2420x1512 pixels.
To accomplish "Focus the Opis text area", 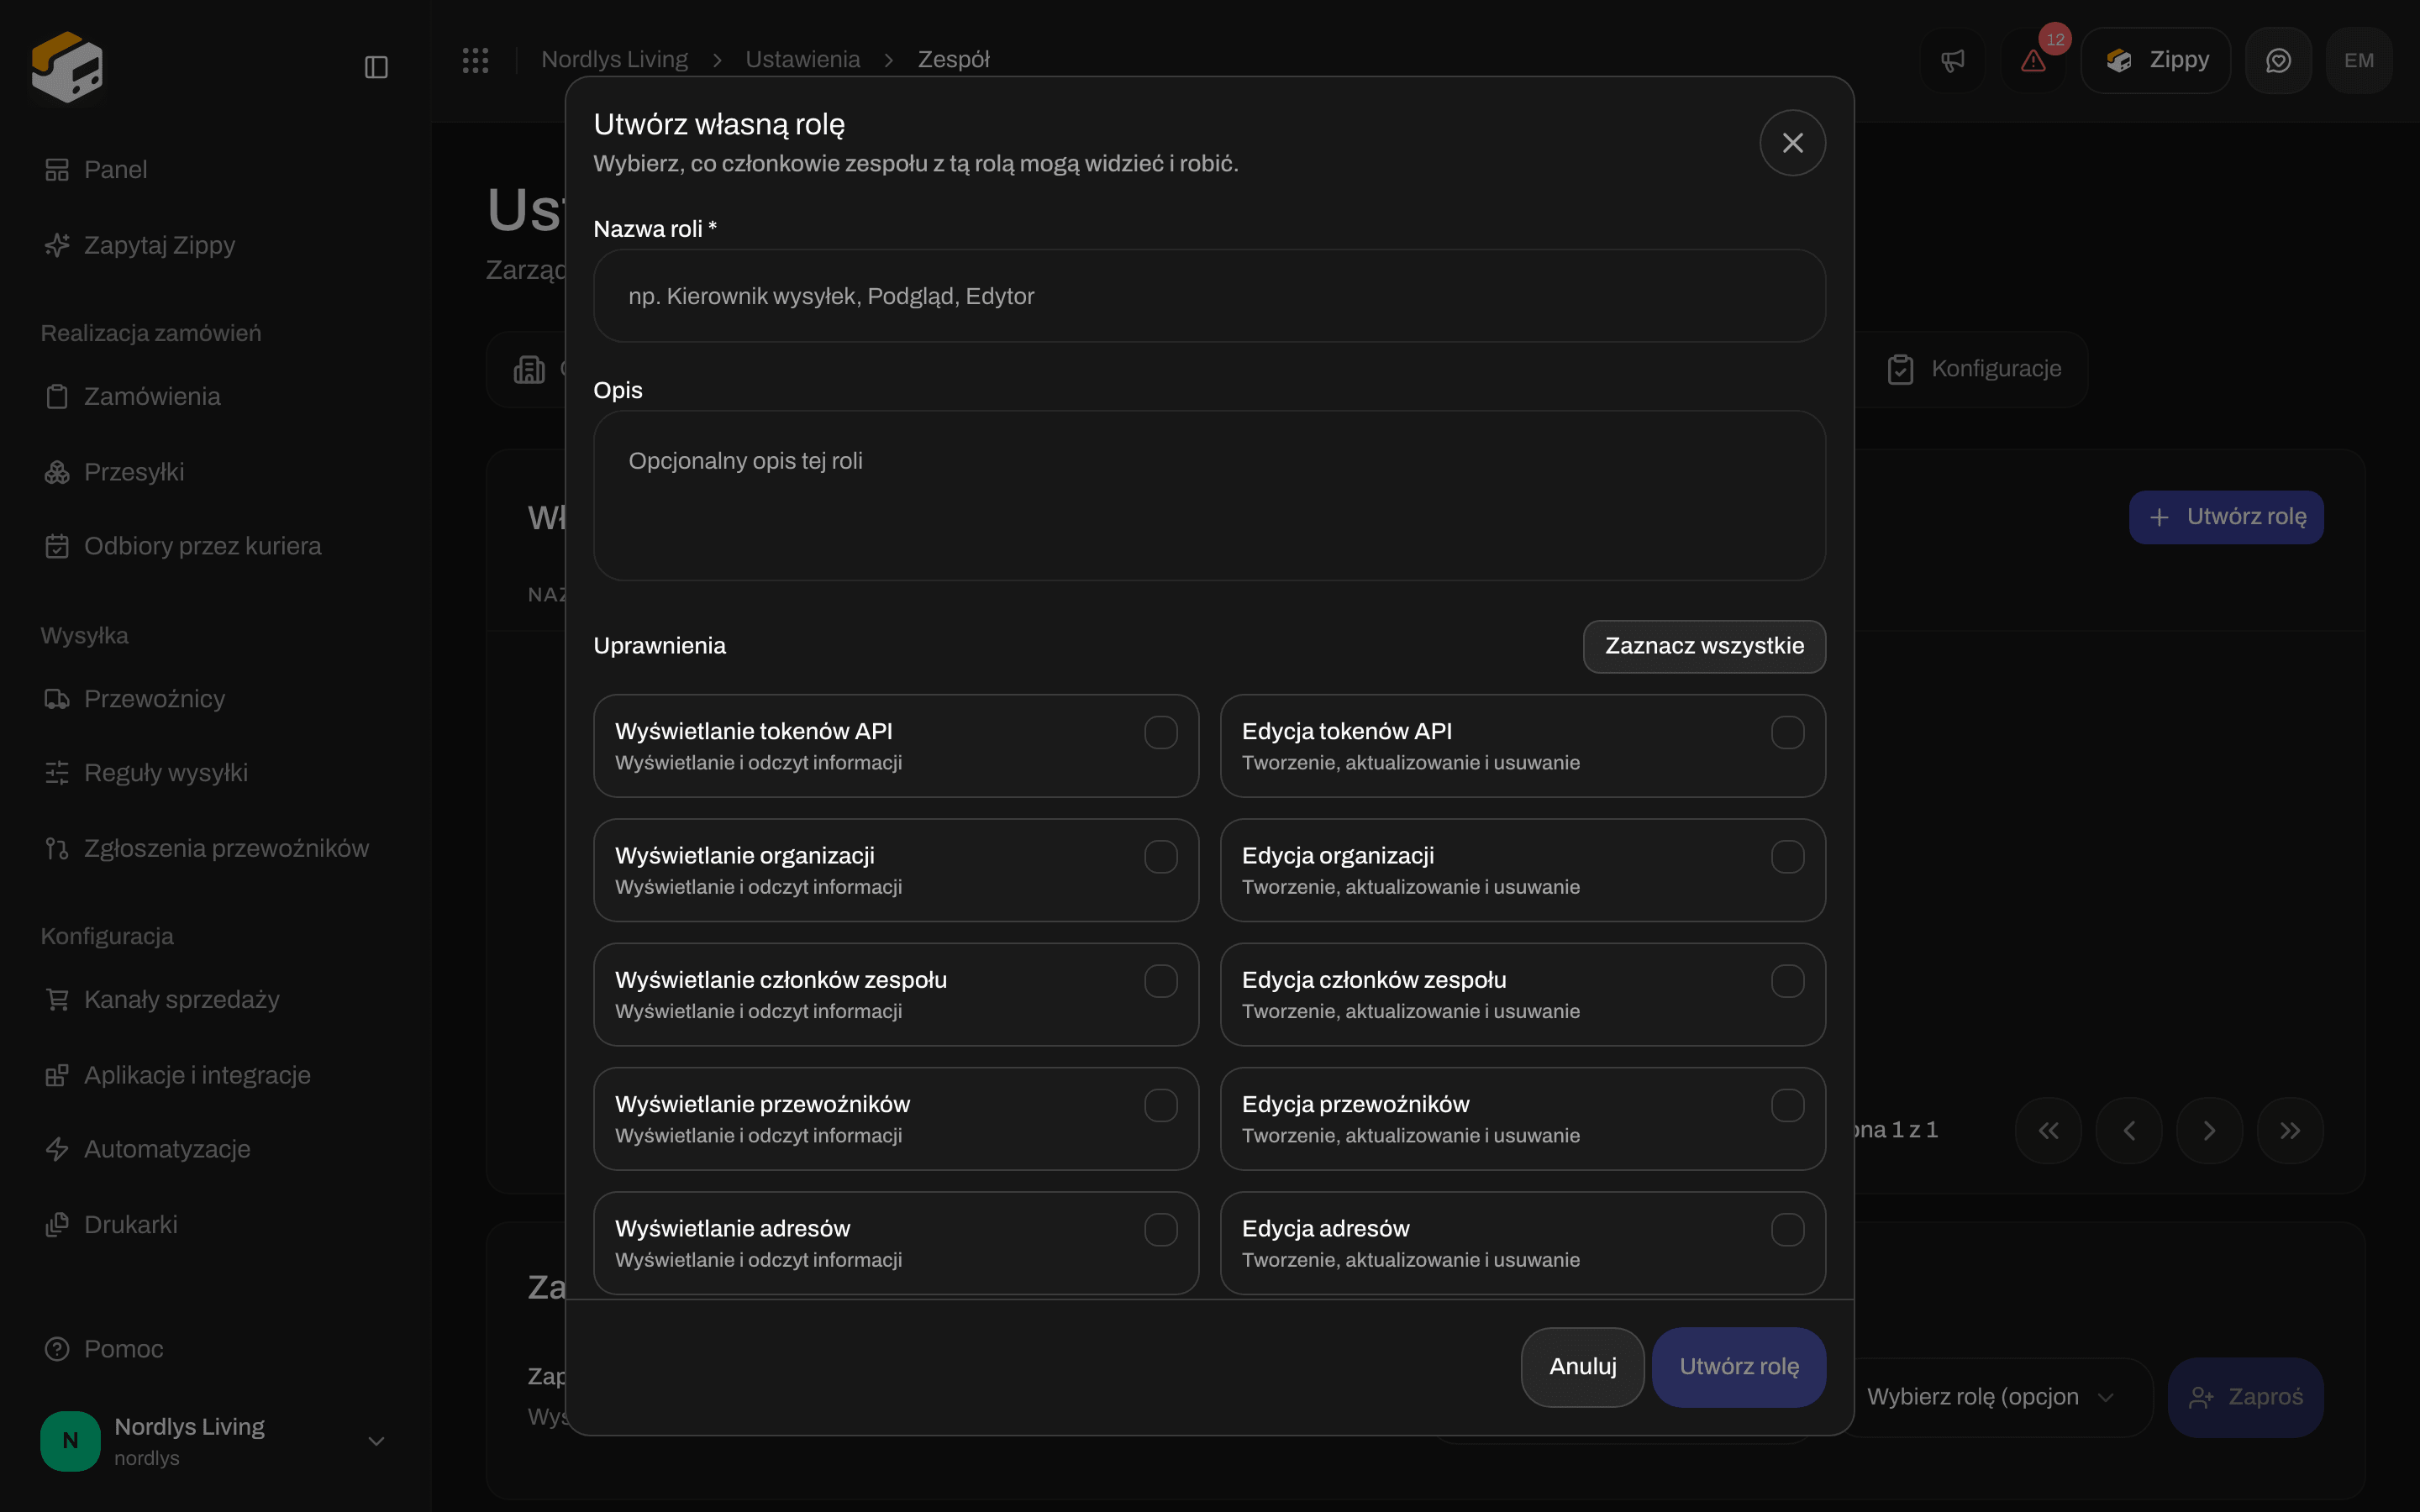I will pos(1209,496).
